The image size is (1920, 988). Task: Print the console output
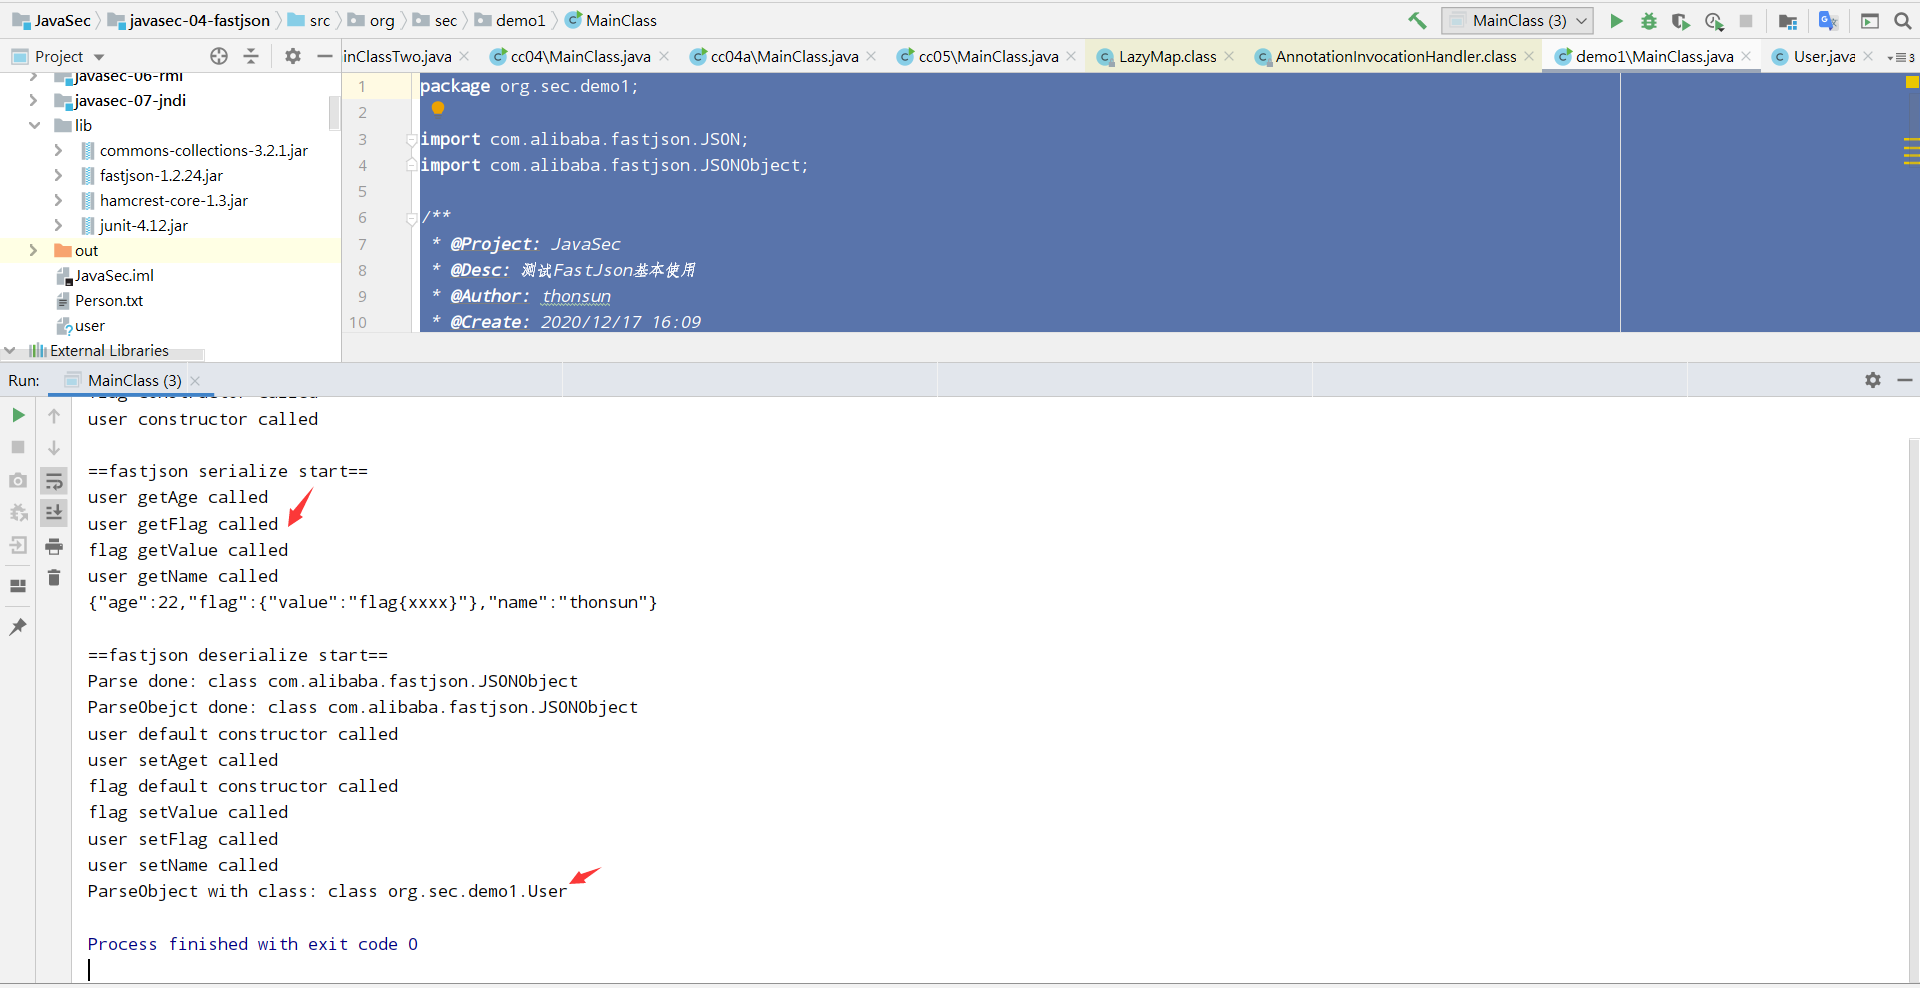click(54, 545)
